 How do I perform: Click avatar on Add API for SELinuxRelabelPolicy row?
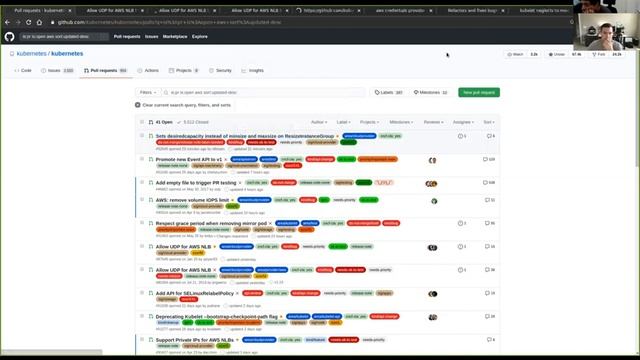(x=433, y=294)
